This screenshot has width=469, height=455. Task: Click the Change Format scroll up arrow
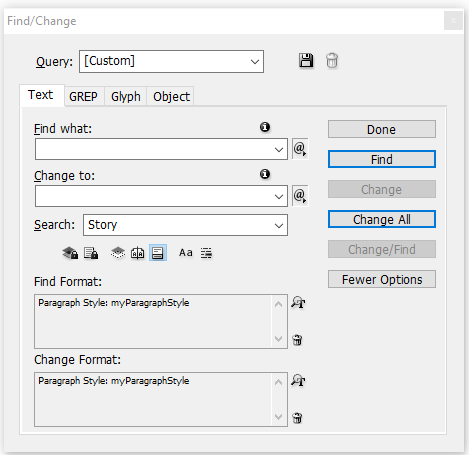(278, 382)
